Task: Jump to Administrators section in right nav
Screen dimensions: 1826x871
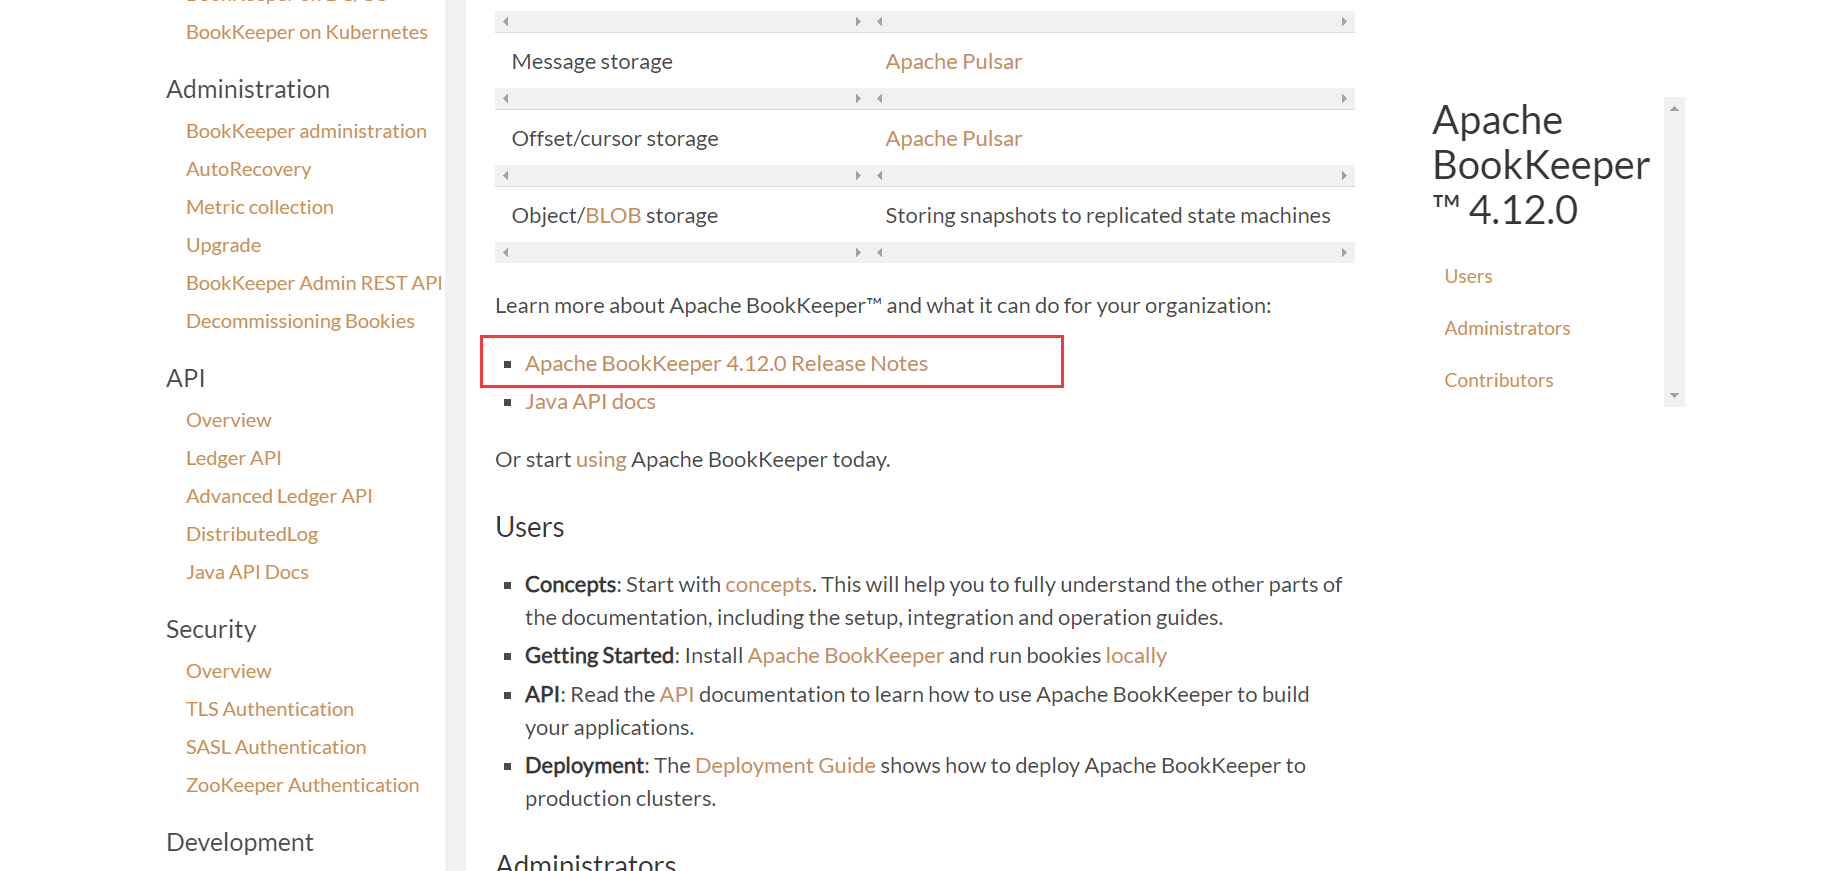Action: click(1507, 328)
